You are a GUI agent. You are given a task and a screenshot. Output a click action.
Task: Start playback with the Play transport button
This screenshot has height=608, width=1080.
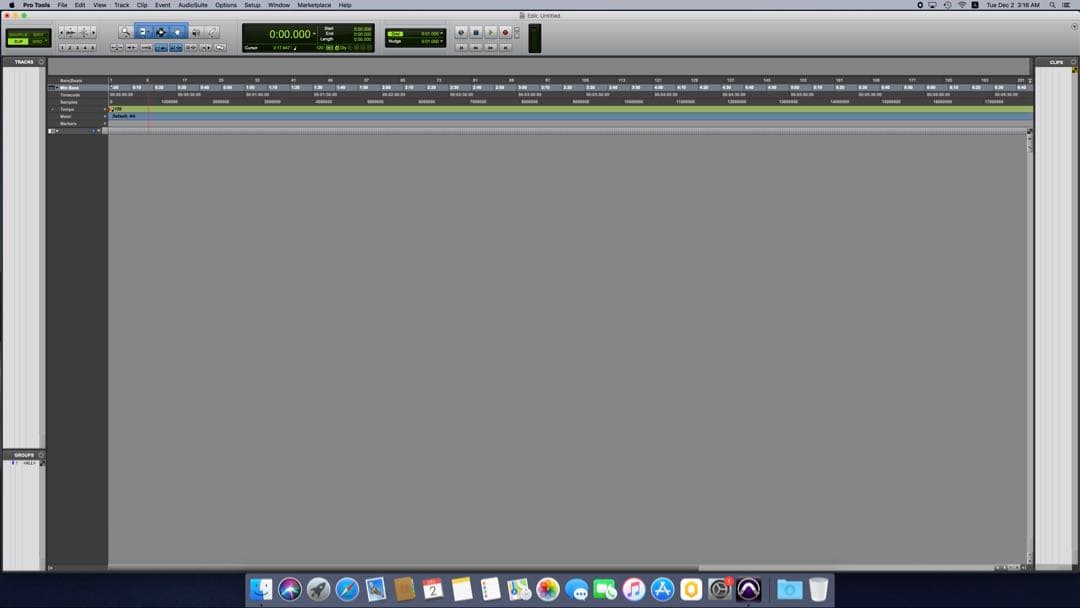point(490,32)
